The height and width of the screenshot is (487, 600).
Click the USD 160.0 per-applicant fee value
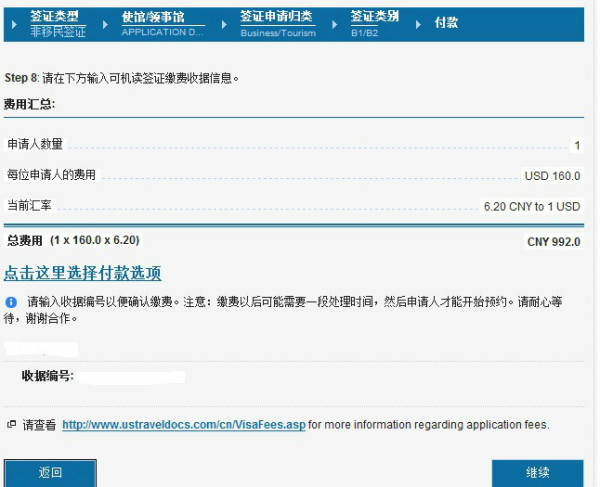point(552,176)
